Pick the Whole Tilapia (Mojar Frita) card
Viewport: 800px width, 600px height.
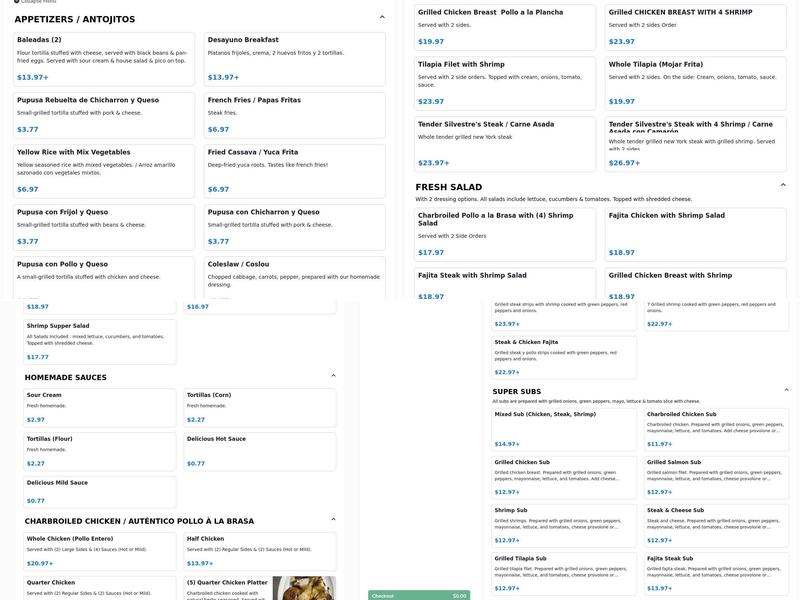click(x=695, y=83)
